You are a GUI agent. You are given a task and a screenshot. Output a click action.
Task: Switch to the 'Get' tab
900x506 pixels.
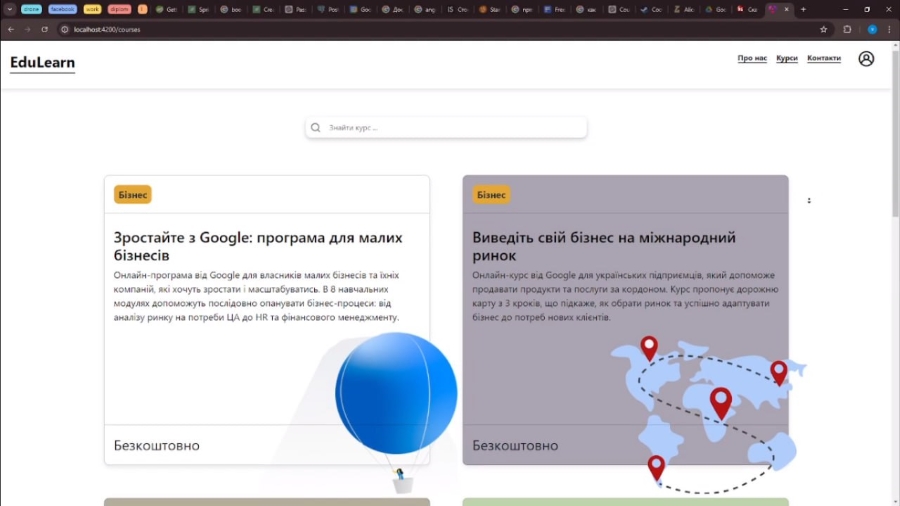coord(166,9)
